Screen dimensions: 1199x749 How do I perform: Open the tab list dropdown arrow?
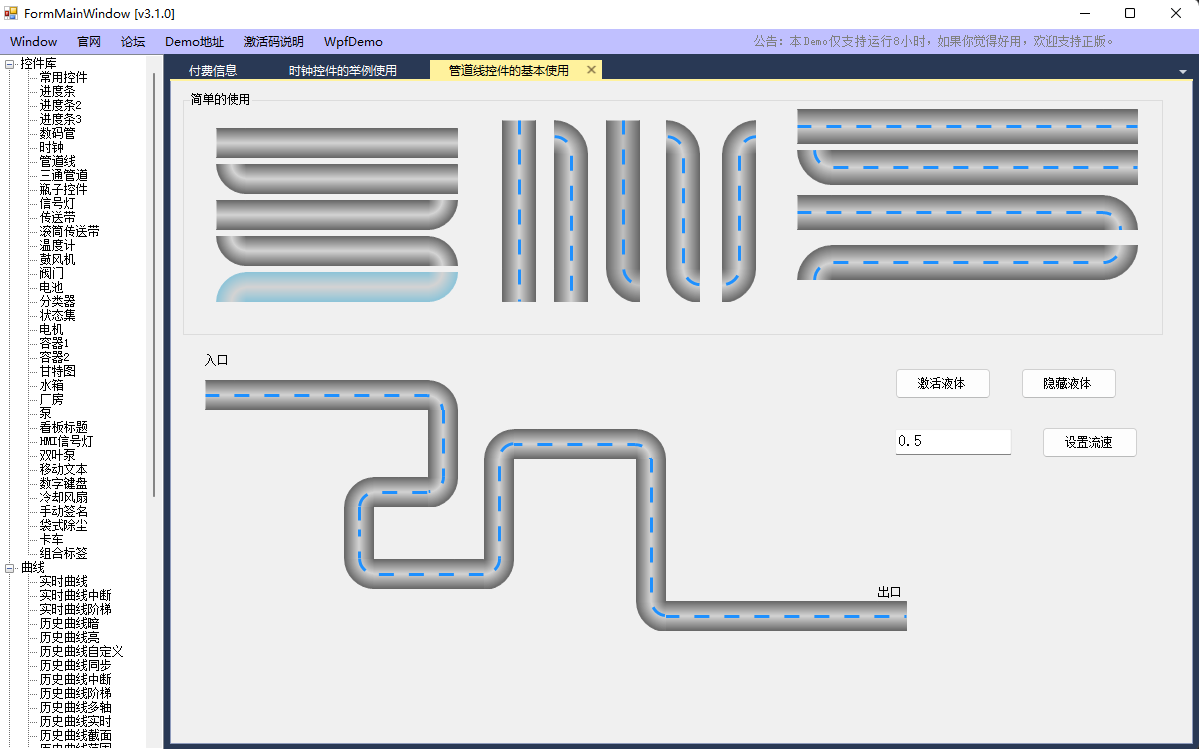pyautogui.click(x=1183, y=72)
